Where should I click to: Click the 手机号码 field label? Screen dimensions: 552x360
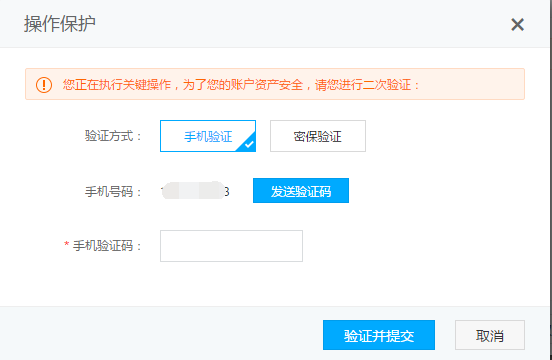pos(113,192)
